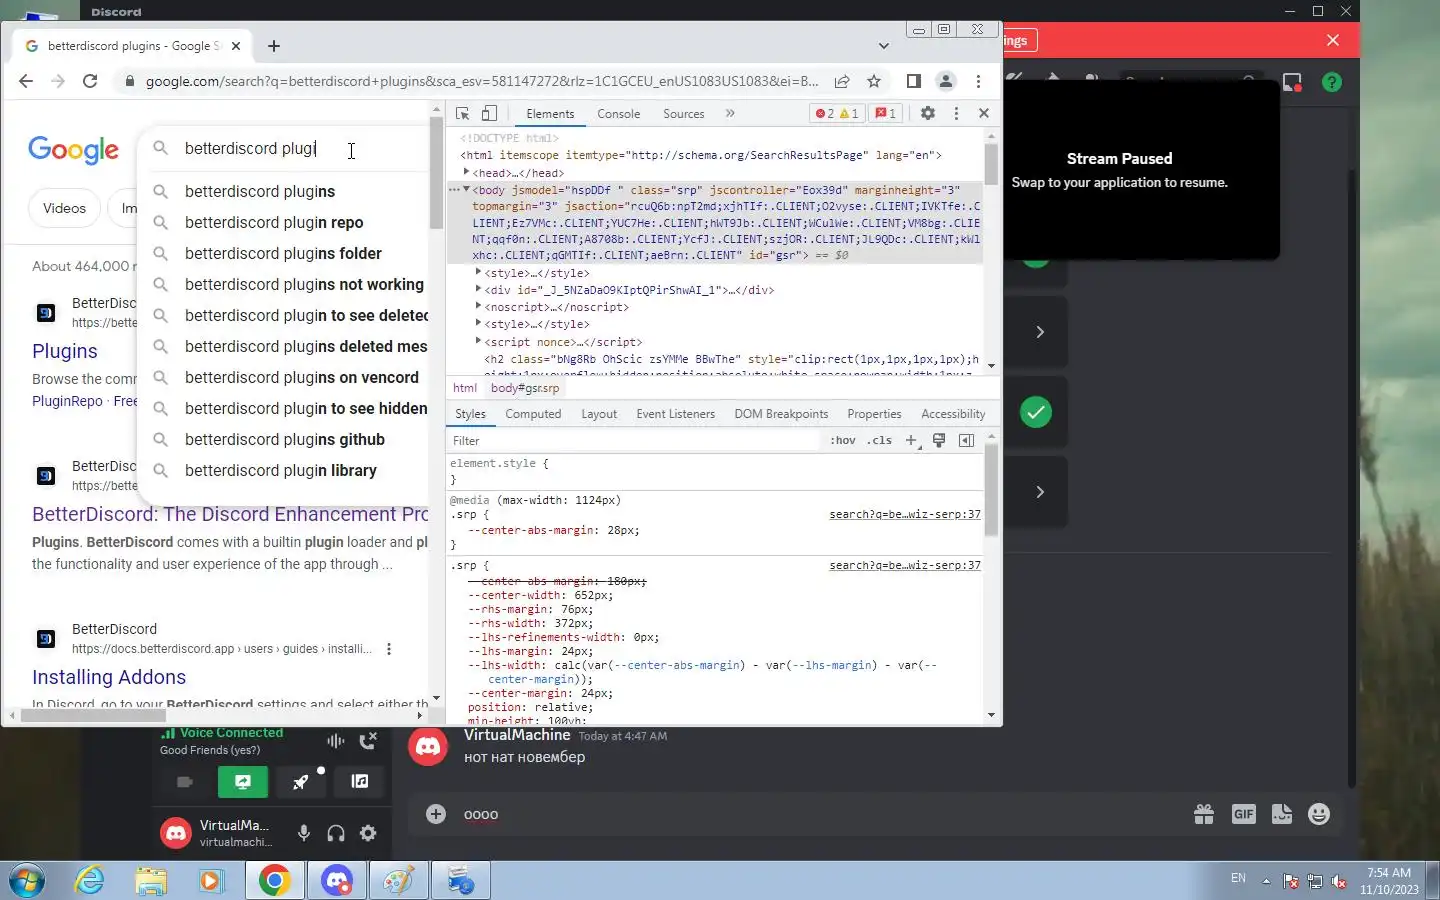Start an activity with the rocket icon
The height and width of the screenshot is (900, 1440).
point(300,782)
